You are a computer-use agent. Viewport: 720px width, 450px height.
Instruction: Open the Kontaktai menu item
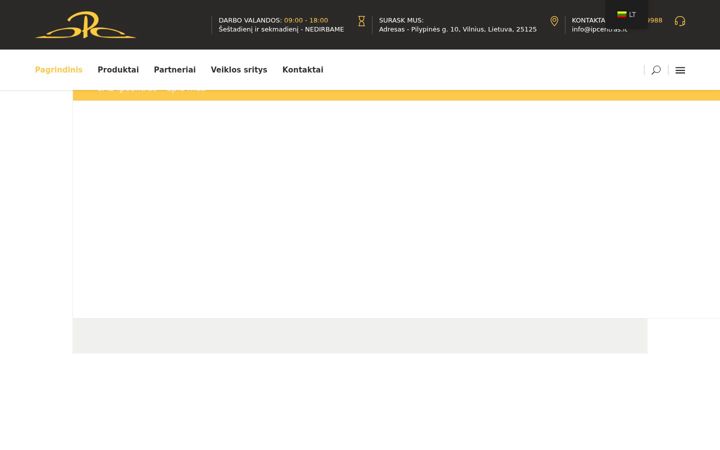click(303, 70)
